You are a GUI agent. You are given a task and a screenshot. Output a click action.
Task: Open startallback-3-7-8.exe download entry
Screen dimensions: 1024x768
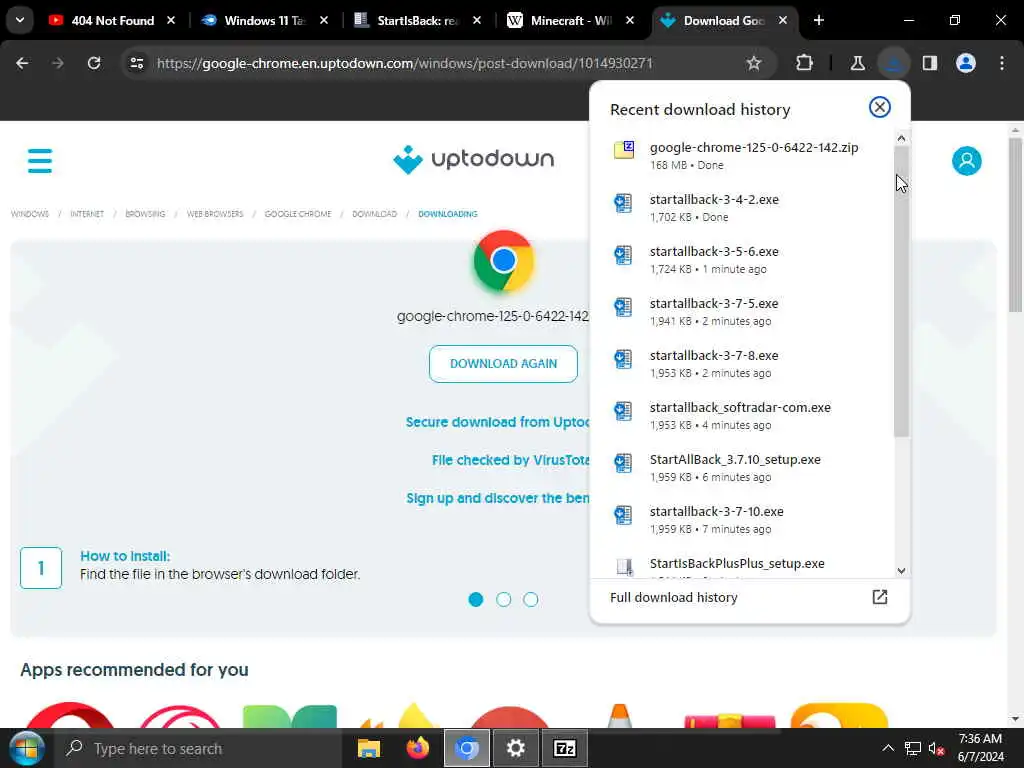pos(742,364)
